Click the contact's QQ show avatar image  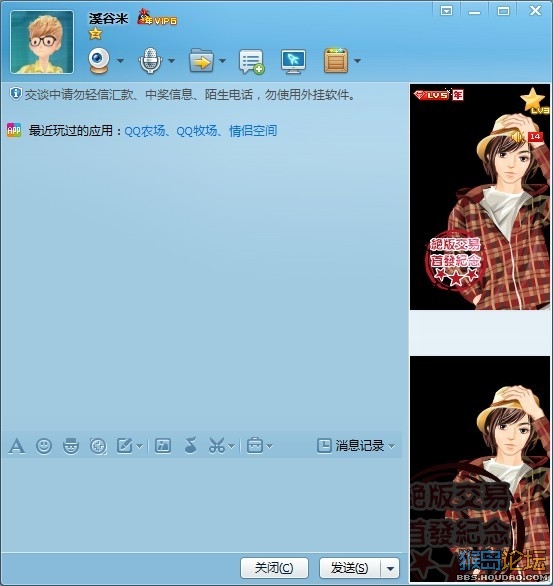click(x=480, y=197)
